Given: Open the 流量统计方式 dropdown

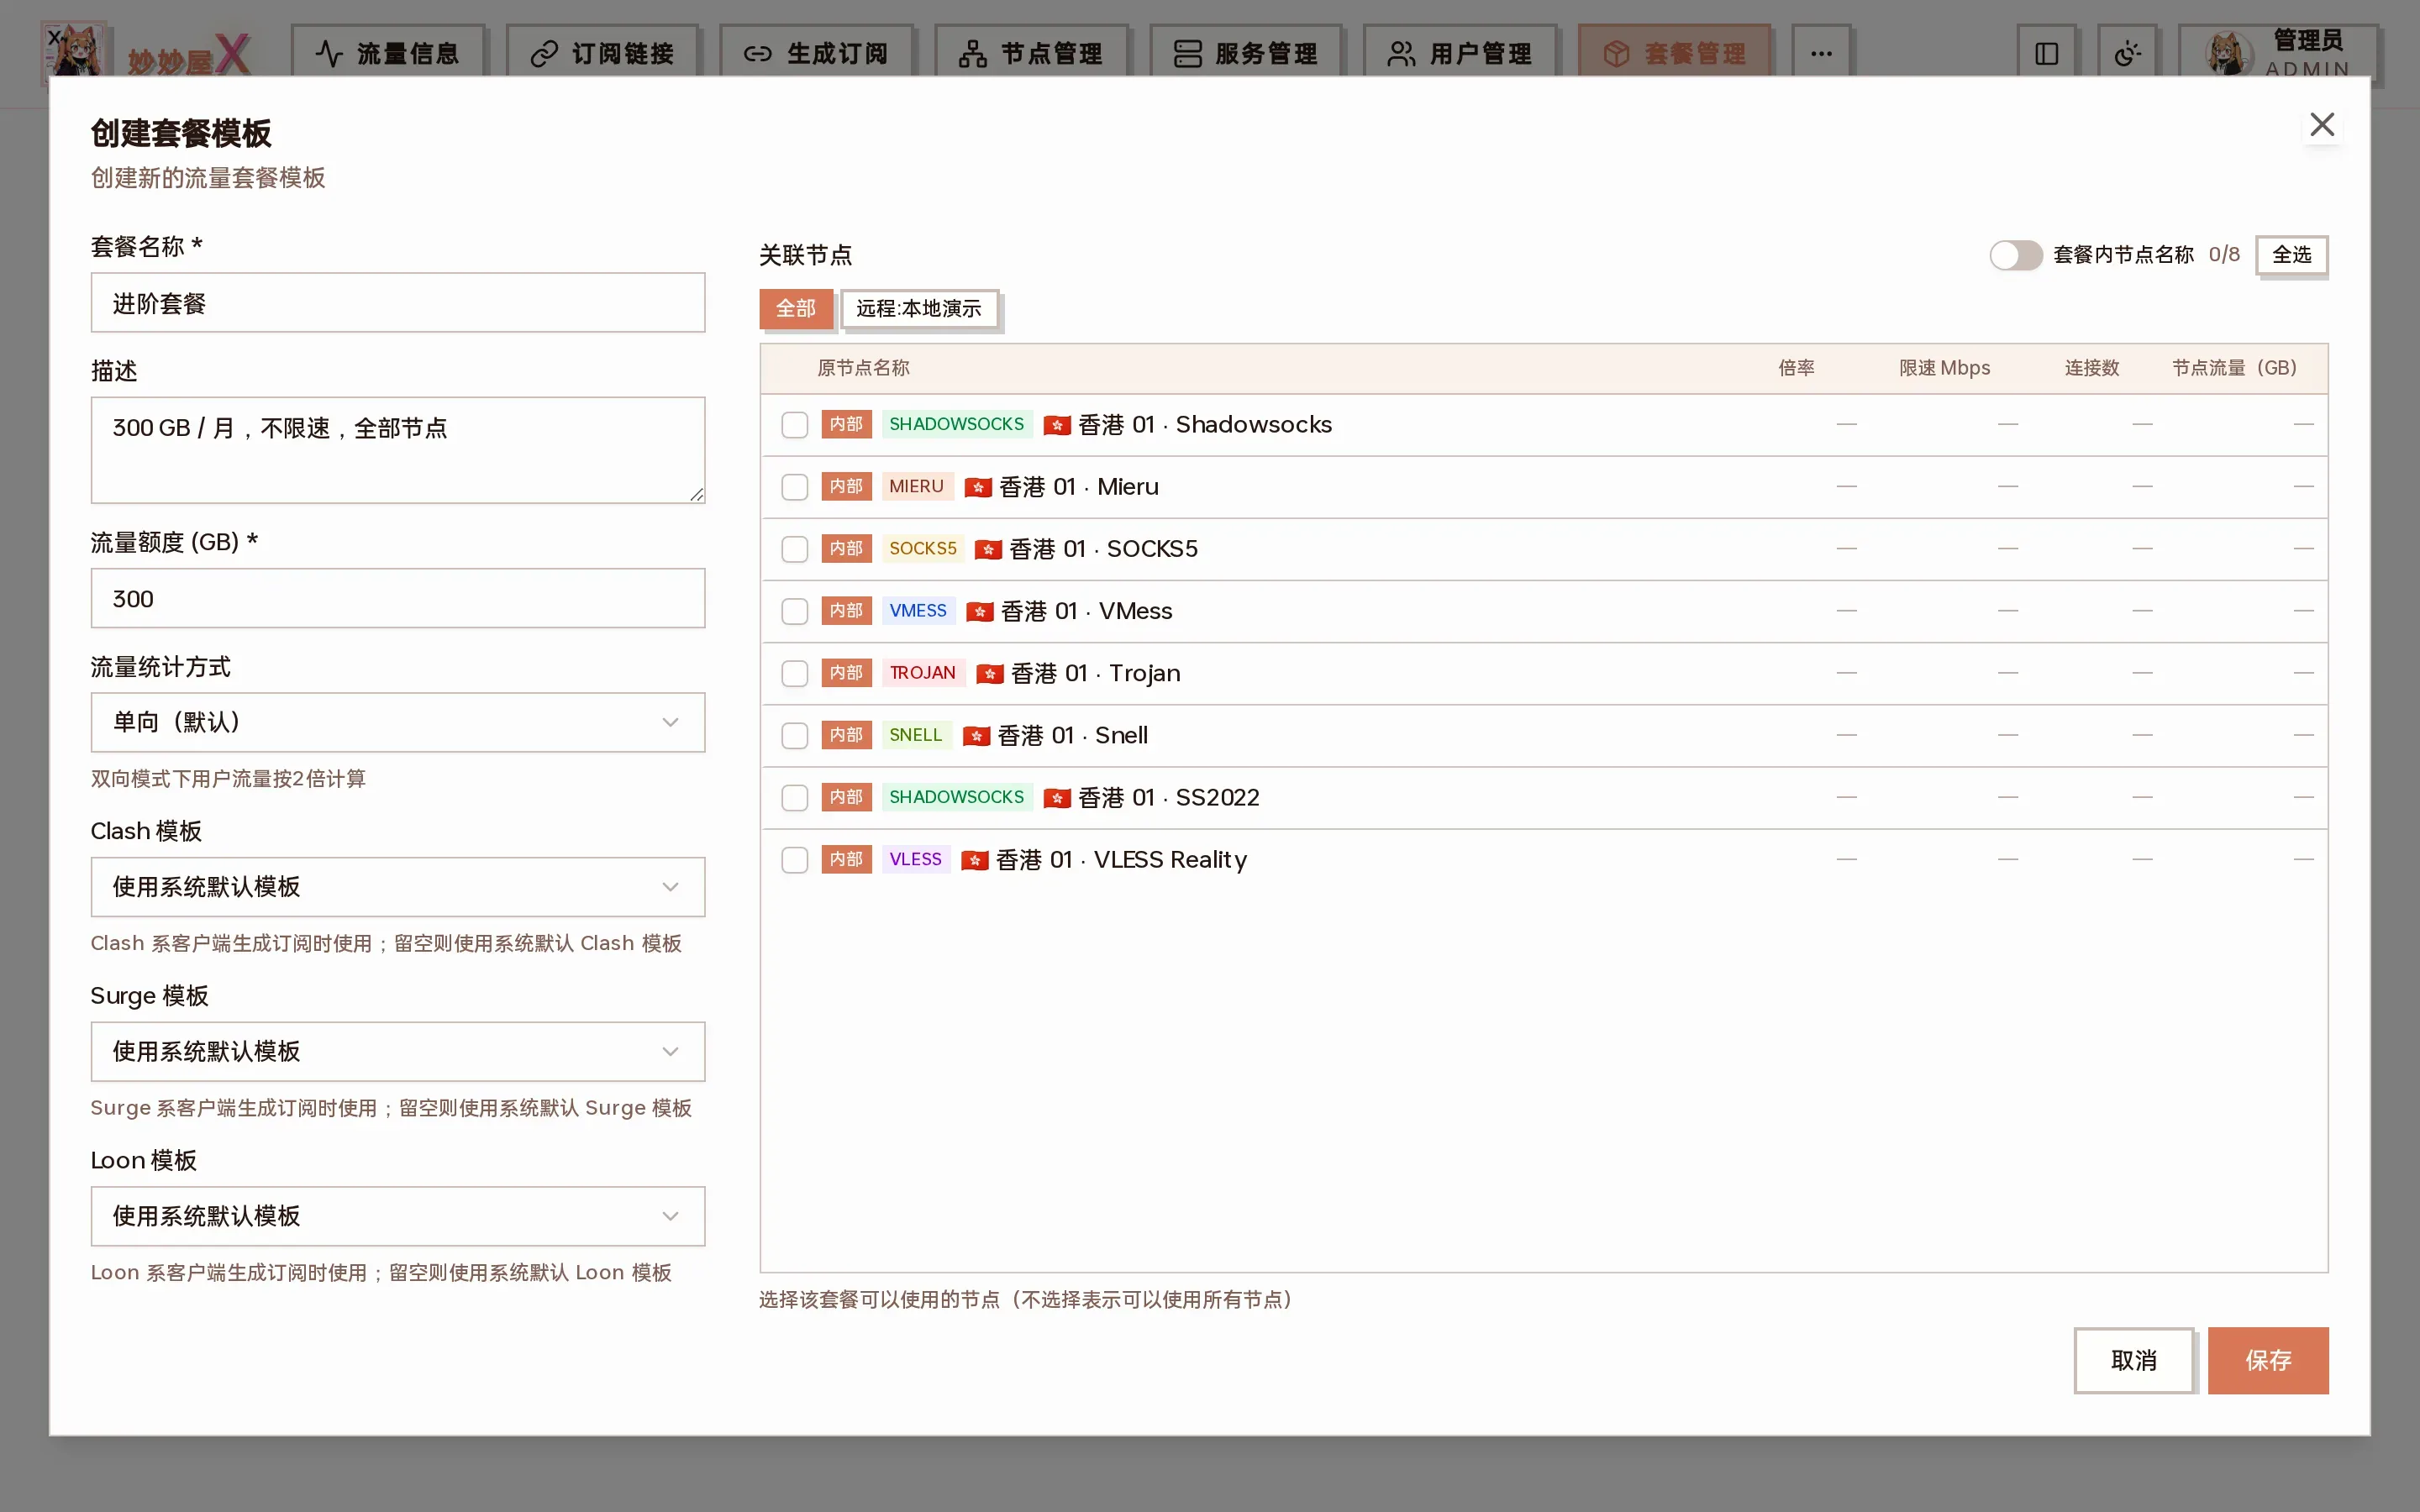Looking at the screenshot, I should 397,722.
